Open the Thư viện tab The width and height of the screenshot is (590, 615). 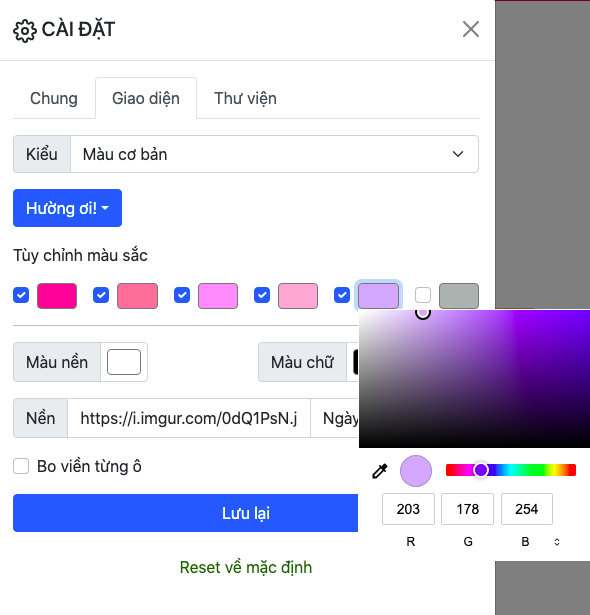pyautogui.click(x=245, y=98)
